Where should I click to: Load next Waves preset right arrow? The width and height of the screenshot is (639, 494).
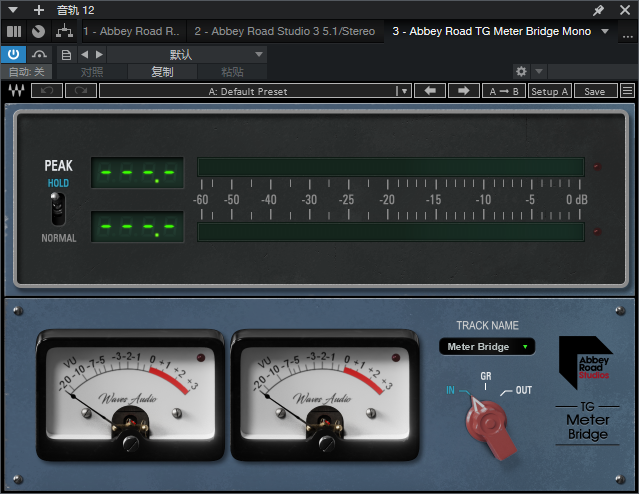463,90
